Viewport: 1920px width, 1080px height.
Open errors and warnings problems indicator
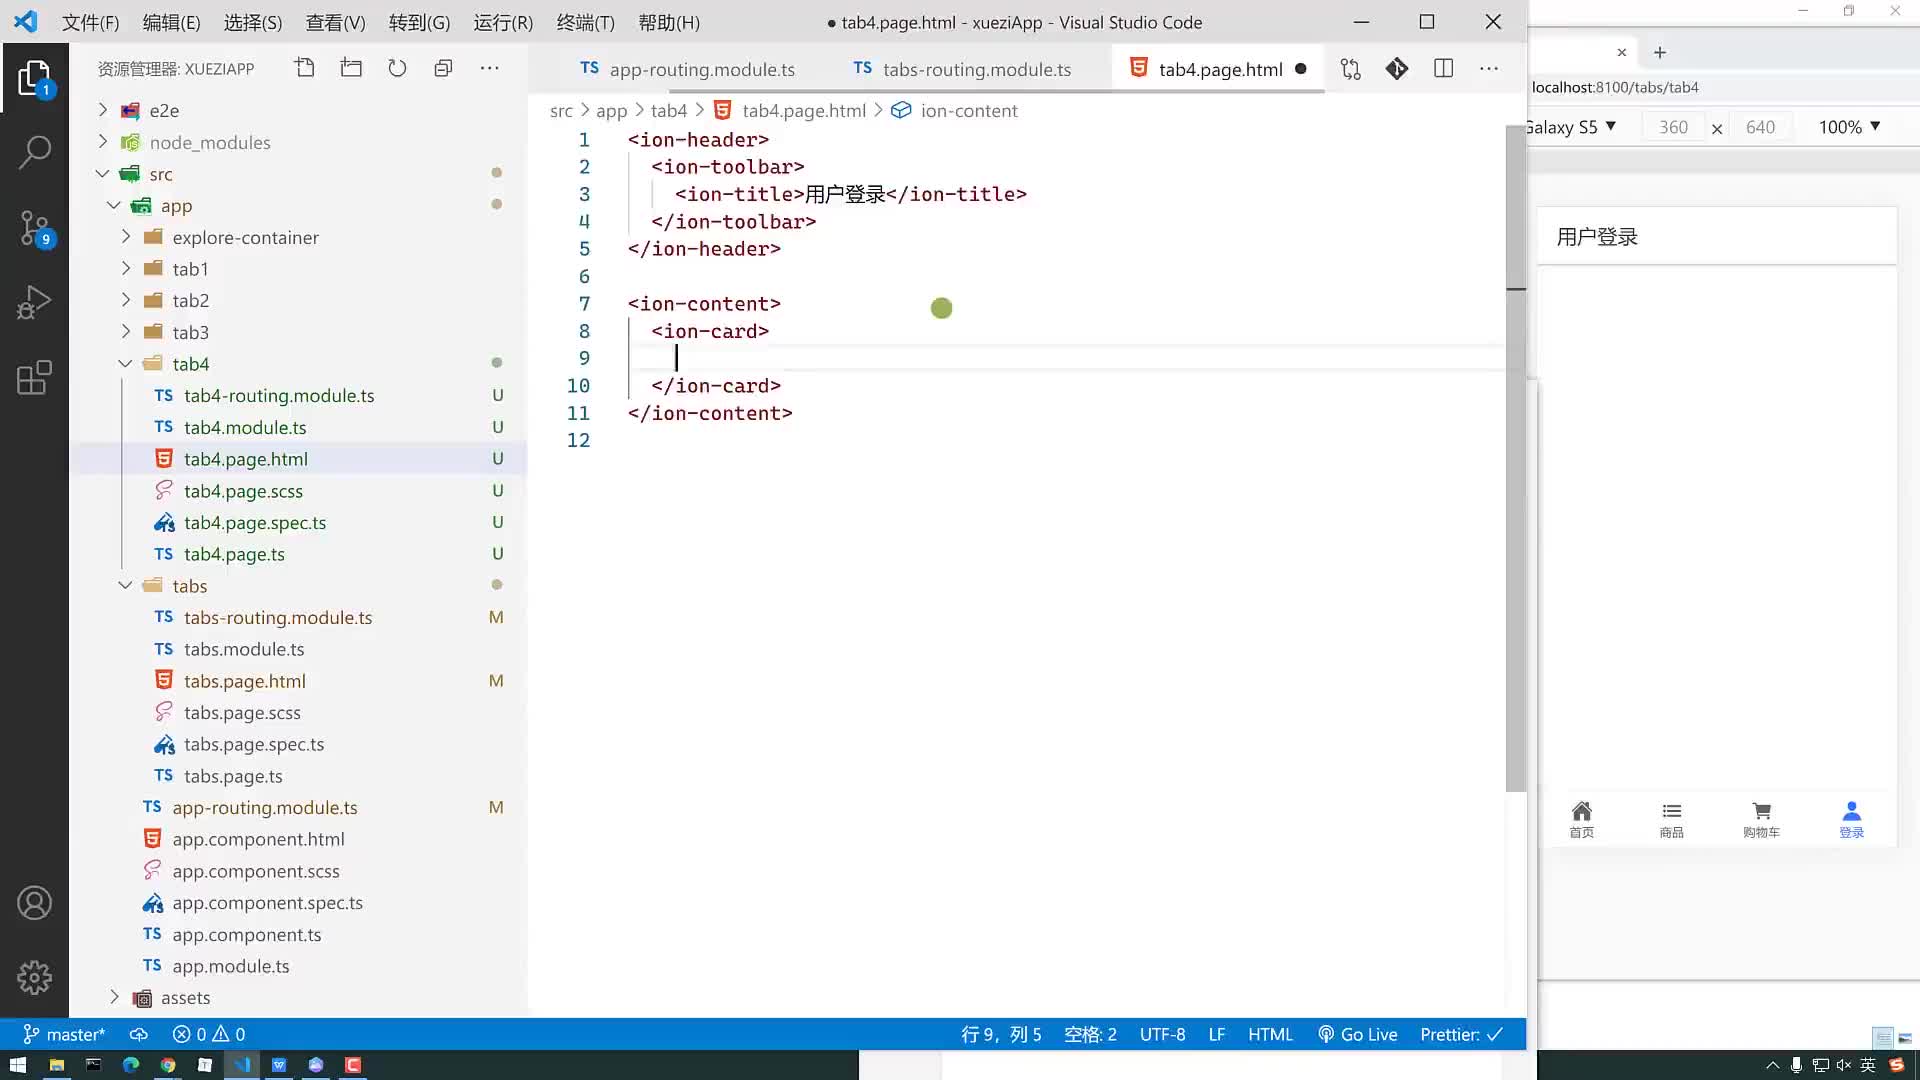pyautogui.click(x=208, y=1034)
